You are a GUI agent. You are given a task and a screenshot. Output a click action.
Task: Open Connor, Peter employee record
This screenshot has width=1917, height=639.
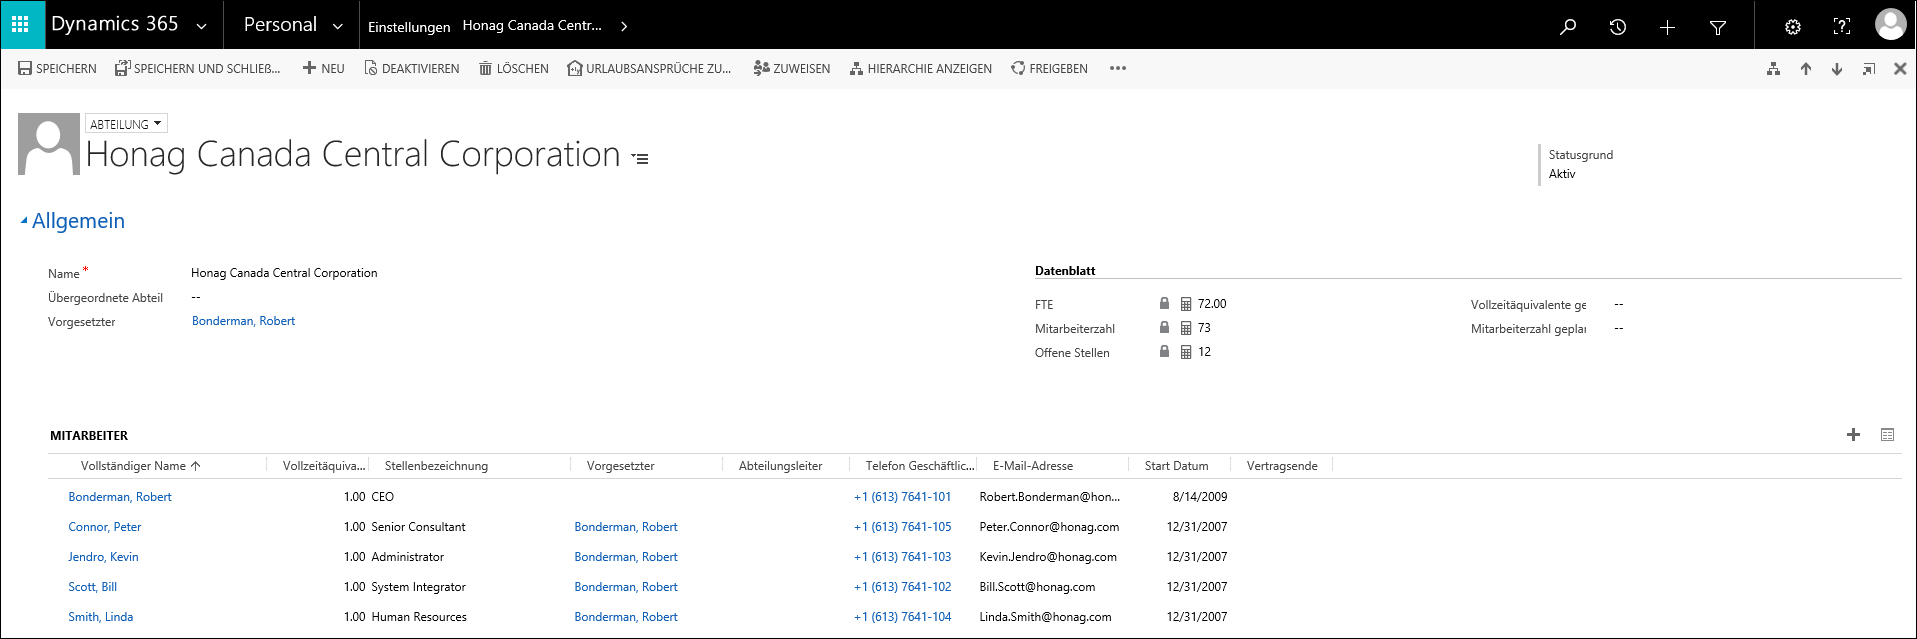[104, 527]
